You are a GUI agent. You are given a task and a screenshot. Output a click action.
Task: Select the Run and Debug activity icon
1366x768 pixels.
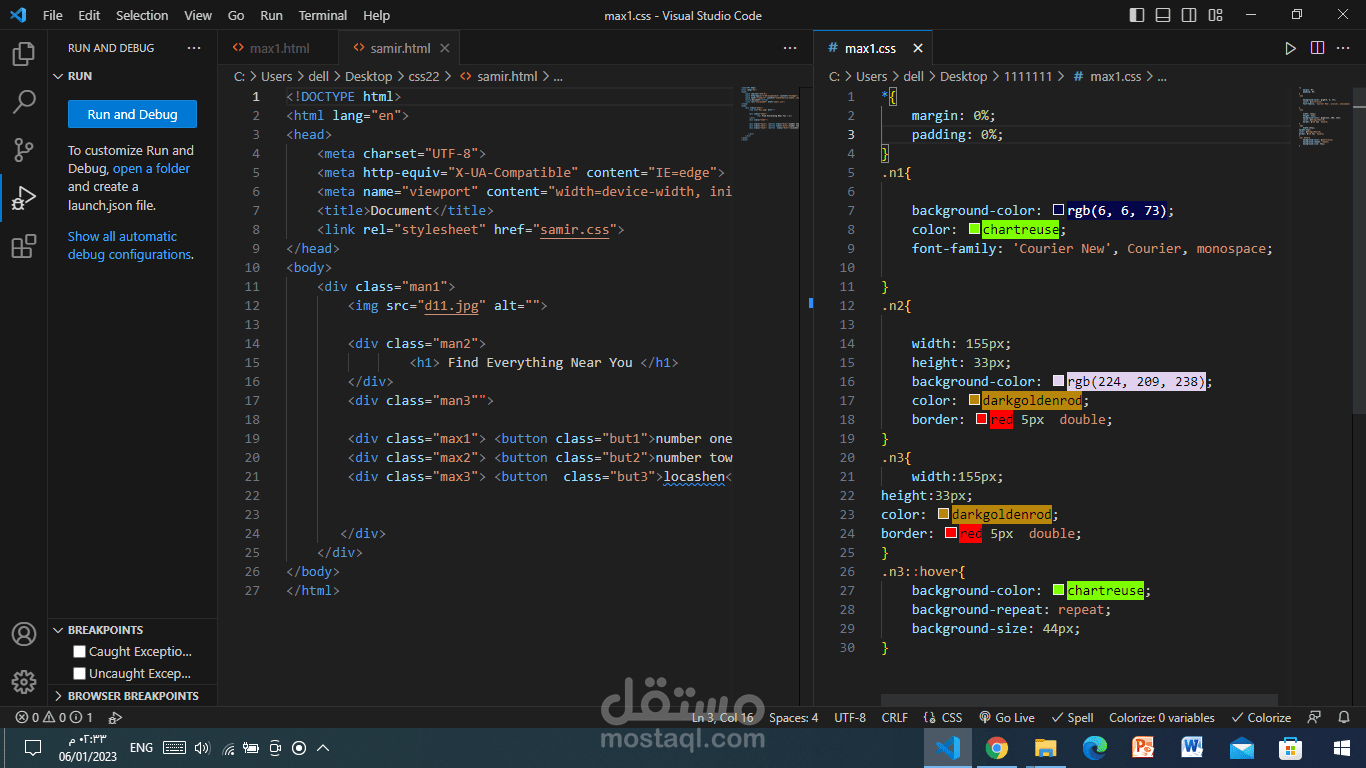pyautogui.click(x=24, y=198)
